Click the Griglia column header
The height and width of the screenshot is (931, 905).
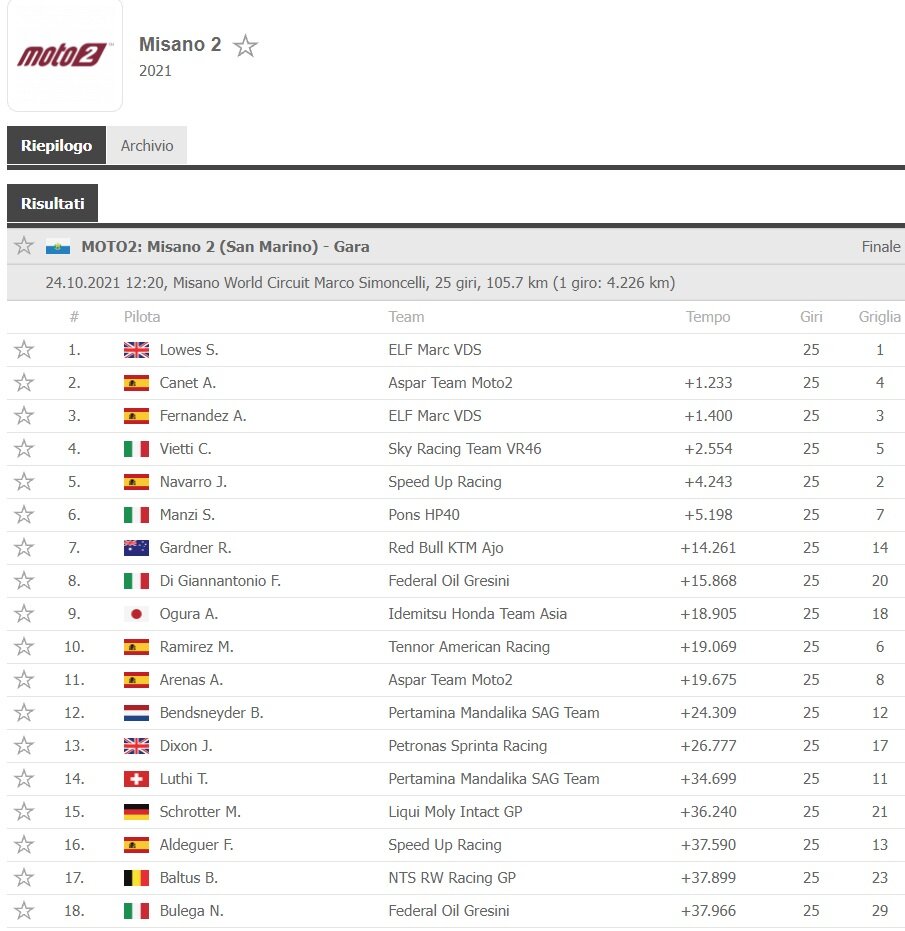(879, 316)
